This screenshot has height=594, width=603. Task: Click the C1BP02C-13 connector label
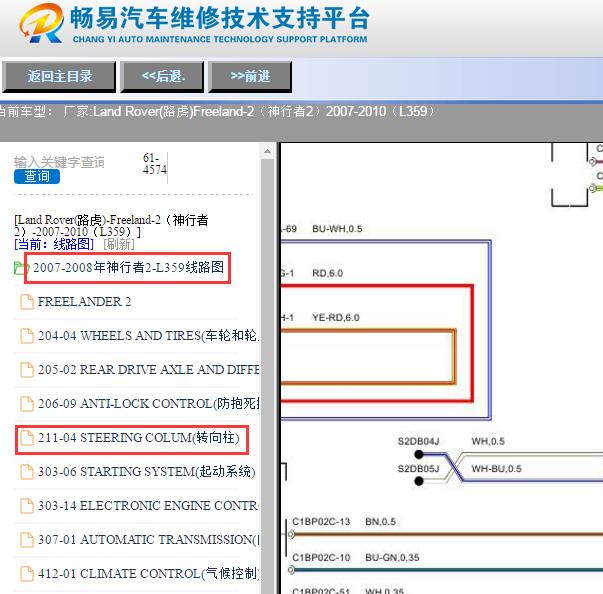click(321, 521)
